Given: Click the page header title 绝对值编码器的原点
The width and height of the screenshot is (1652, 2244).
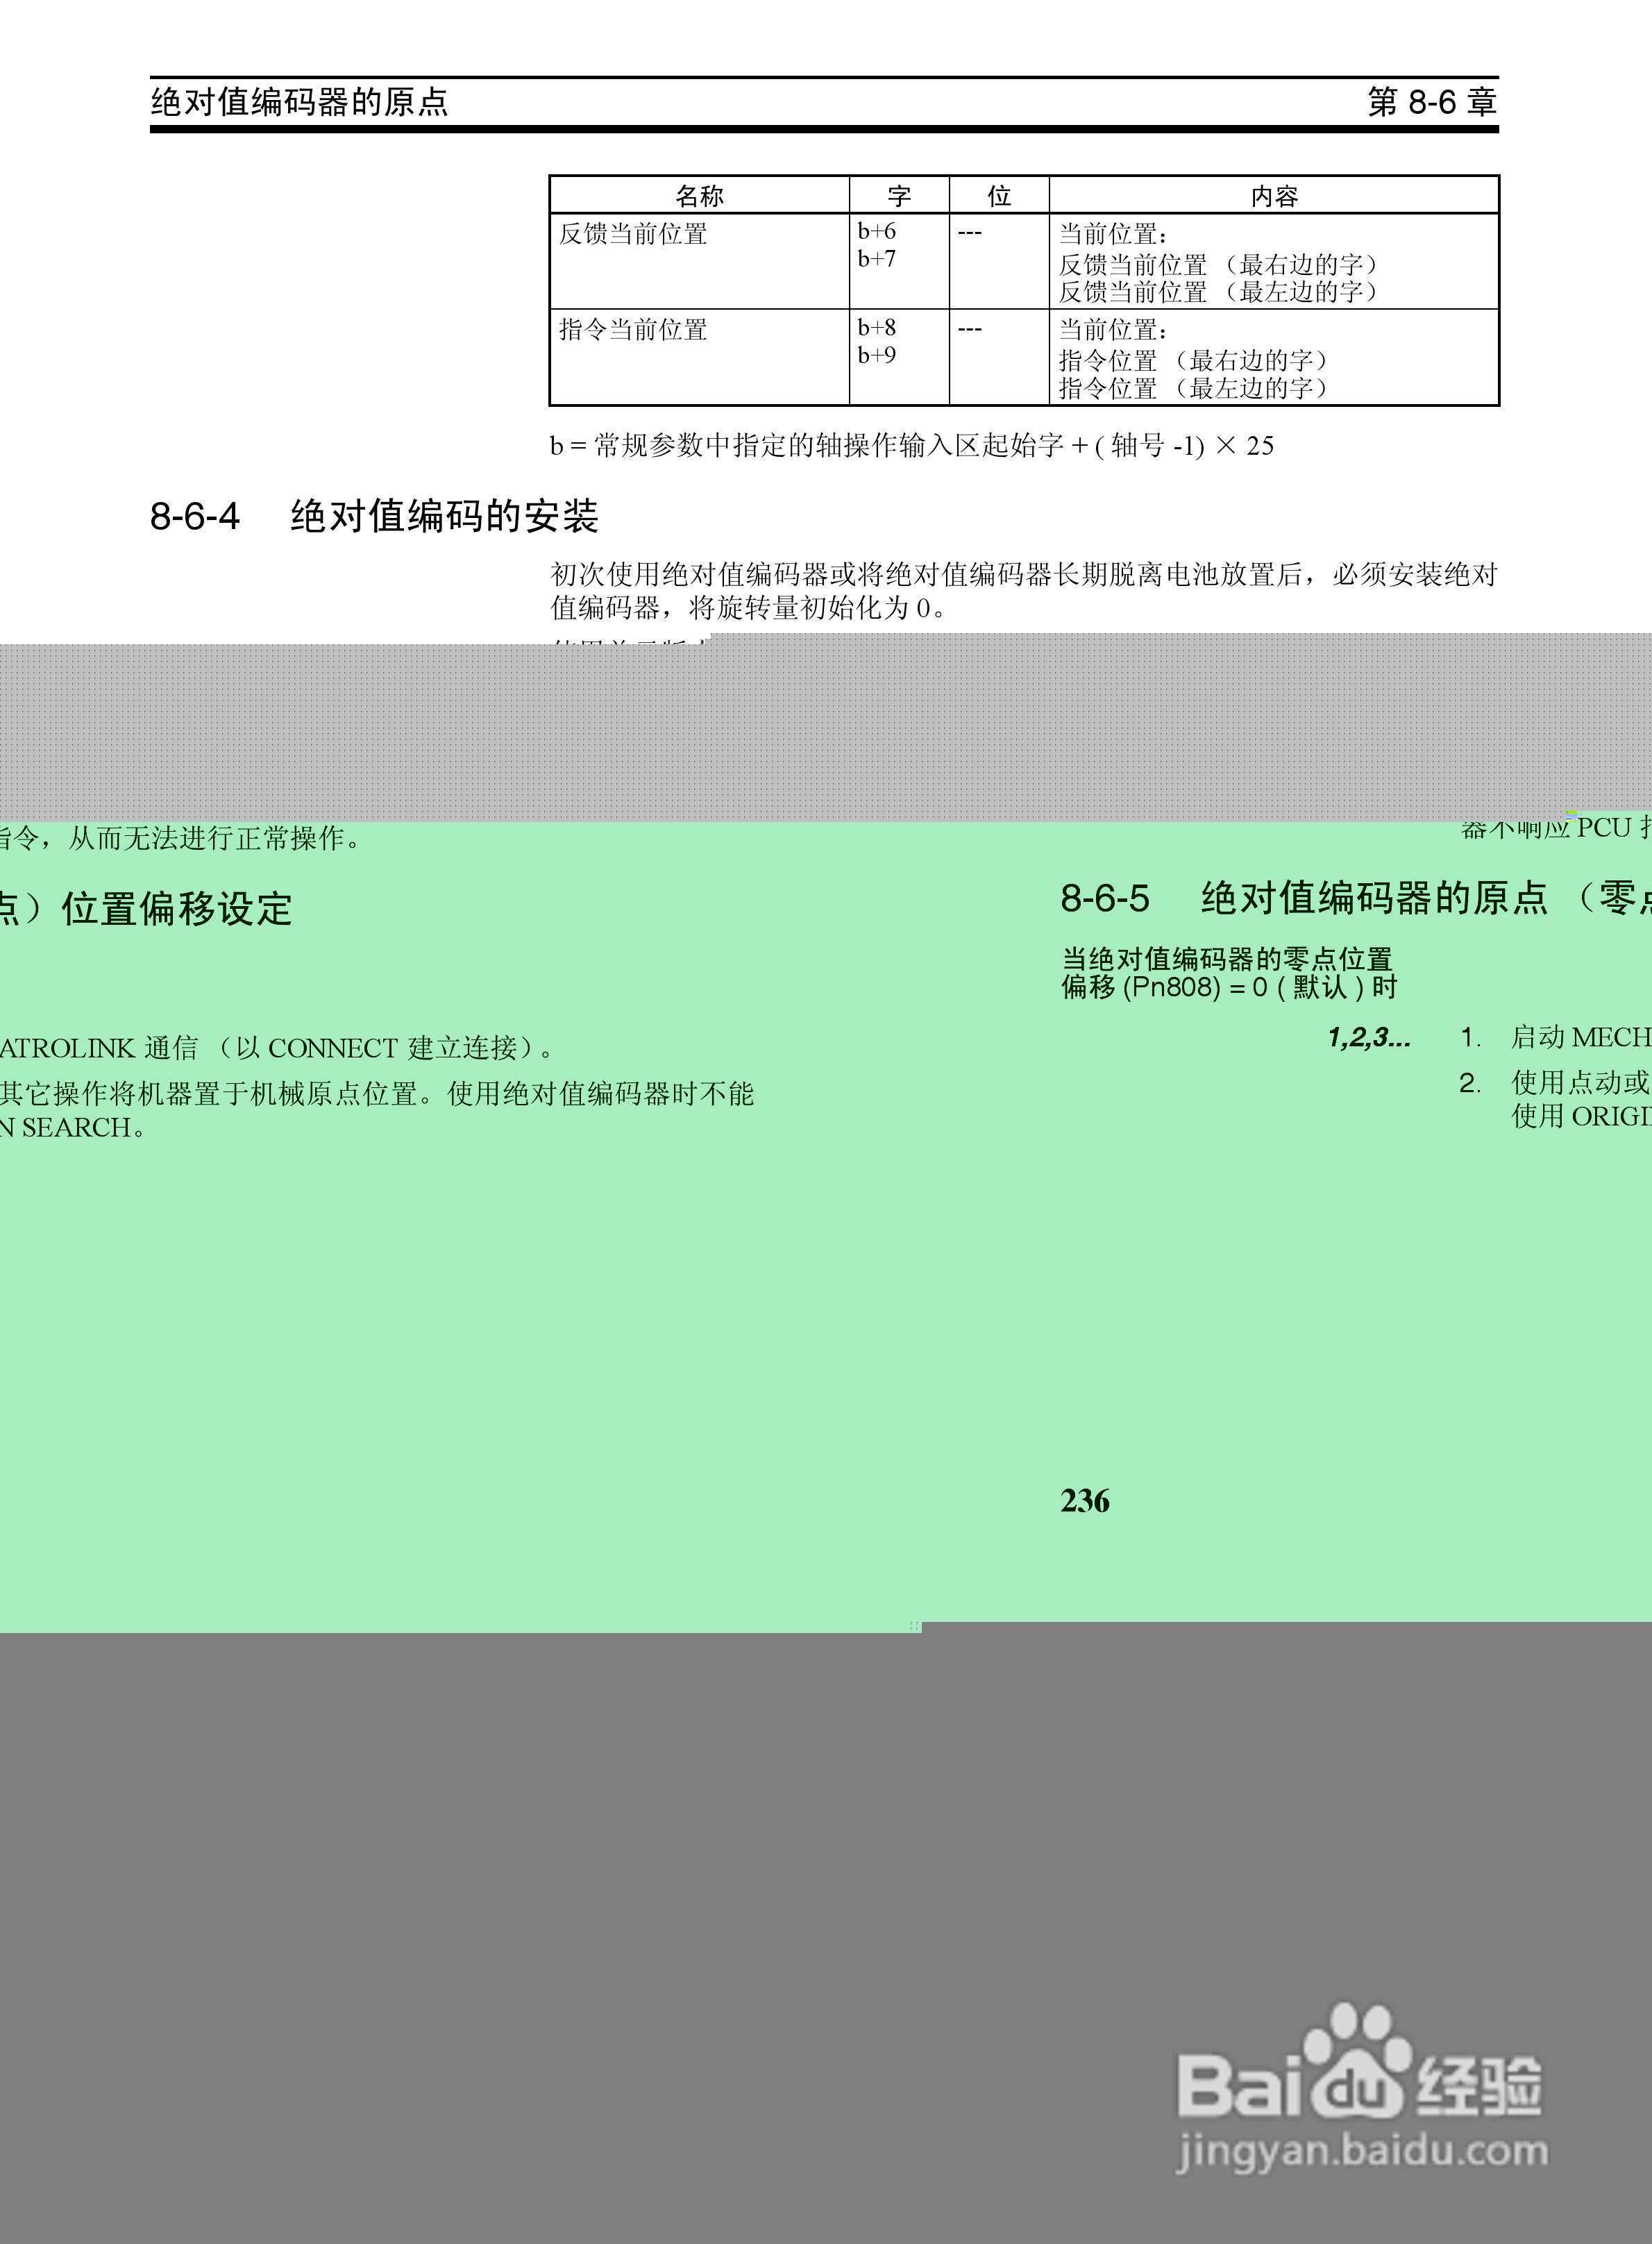Looking at the screenshot, I should [299, 102].
